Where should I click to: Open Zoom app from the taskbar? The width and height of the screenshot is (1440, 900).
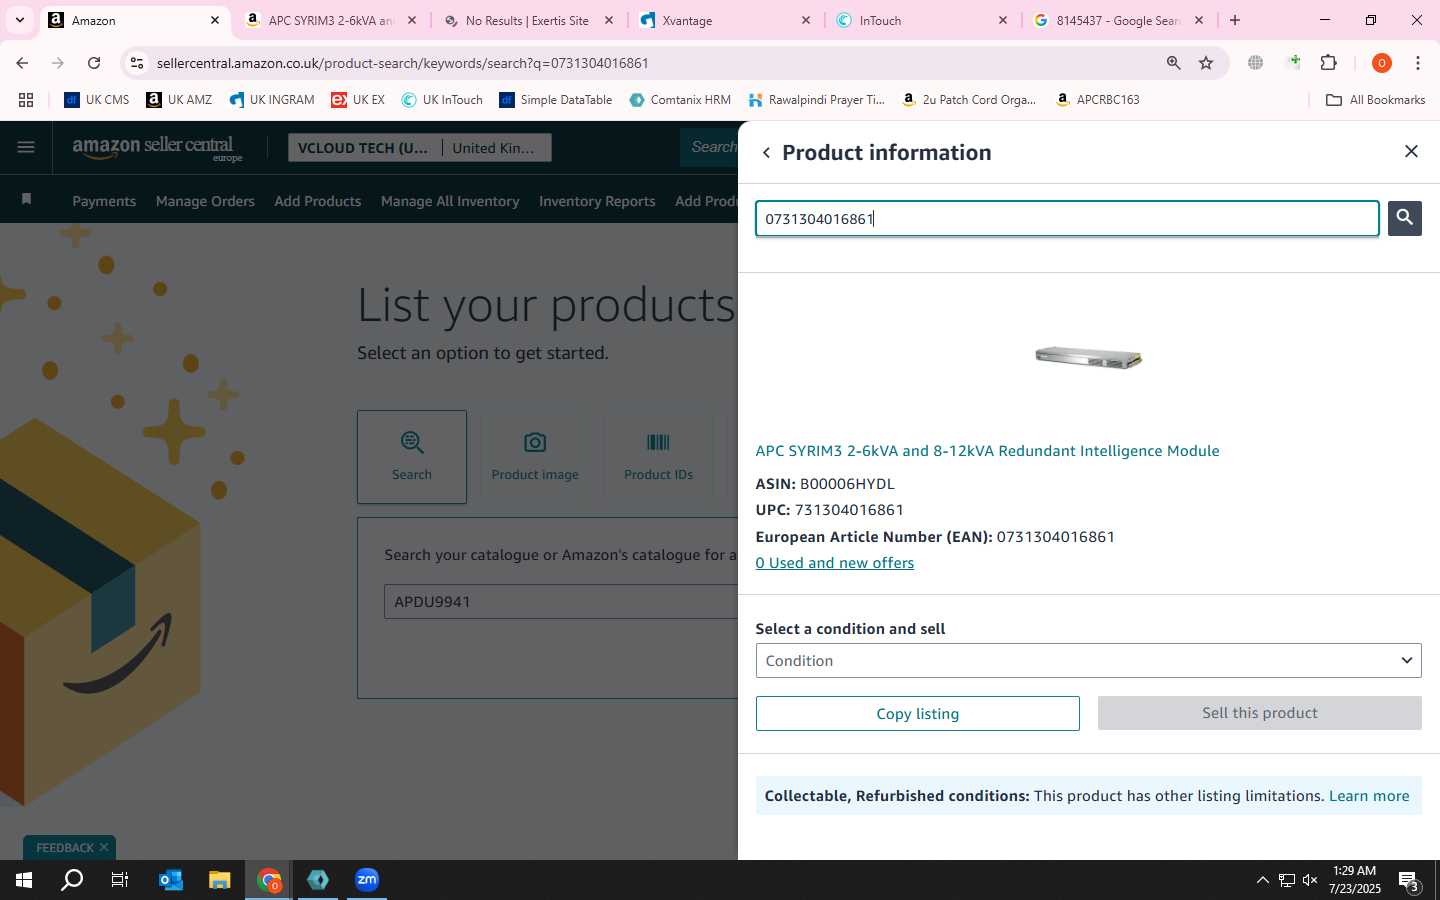click(x=367, y=880)
